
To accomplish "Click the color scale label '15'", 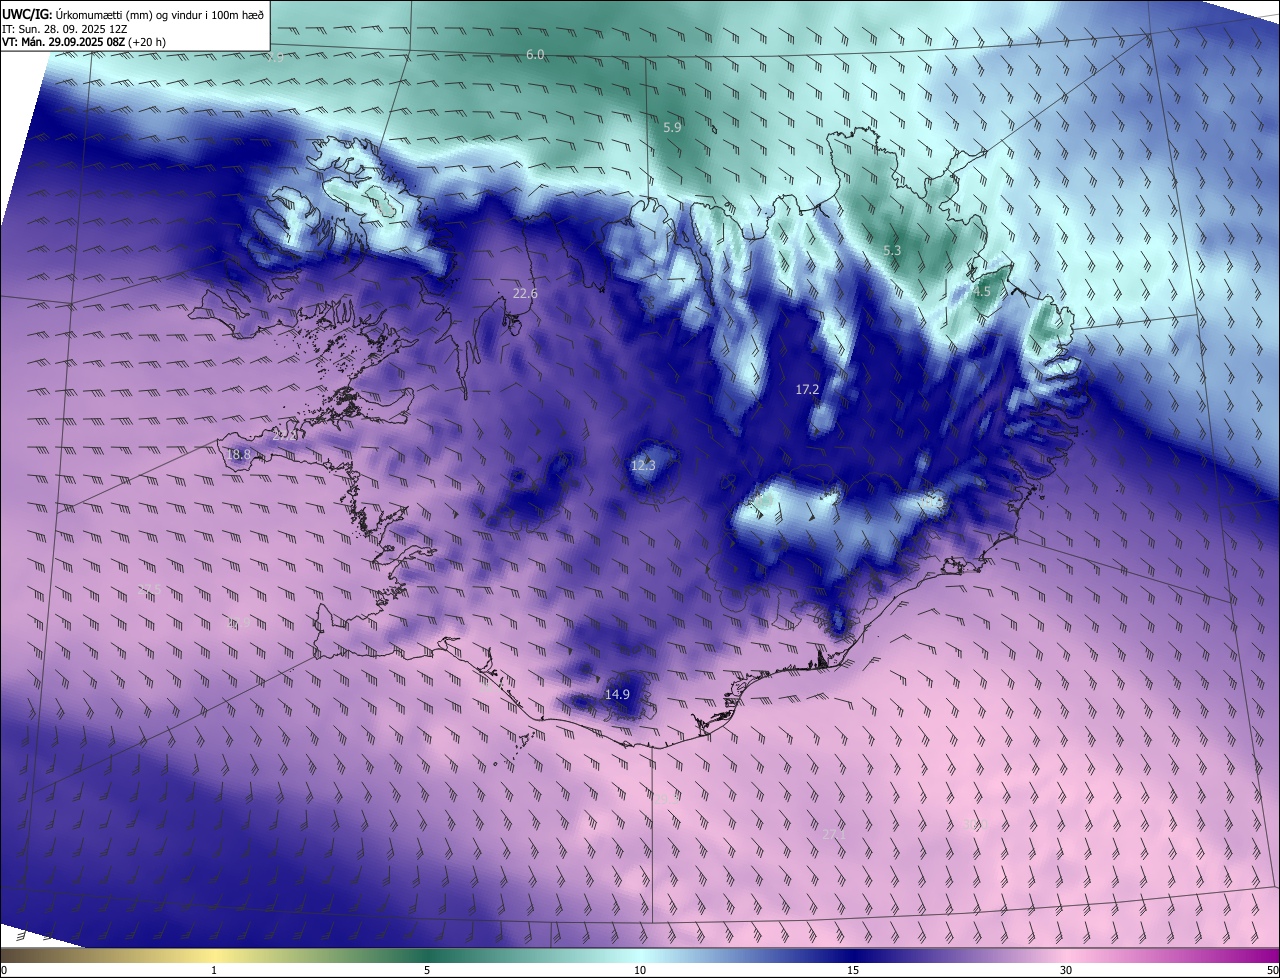I will 853,971.
